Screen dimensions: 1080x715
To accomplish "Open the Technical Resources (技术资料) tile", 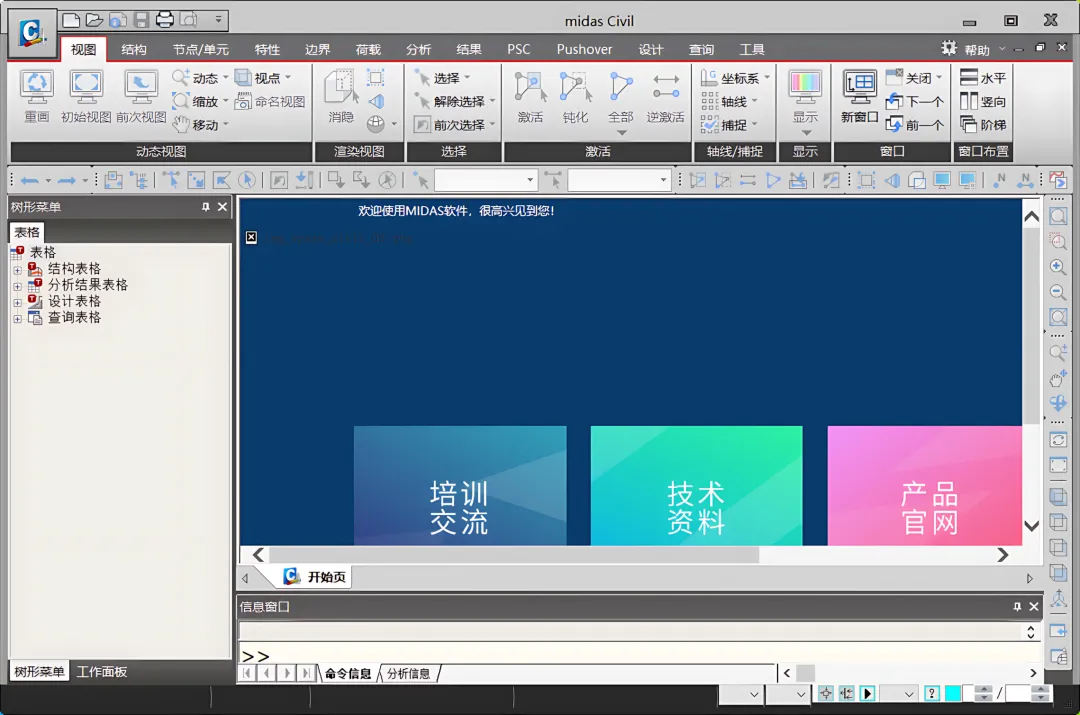I will [x=696, y=486].
